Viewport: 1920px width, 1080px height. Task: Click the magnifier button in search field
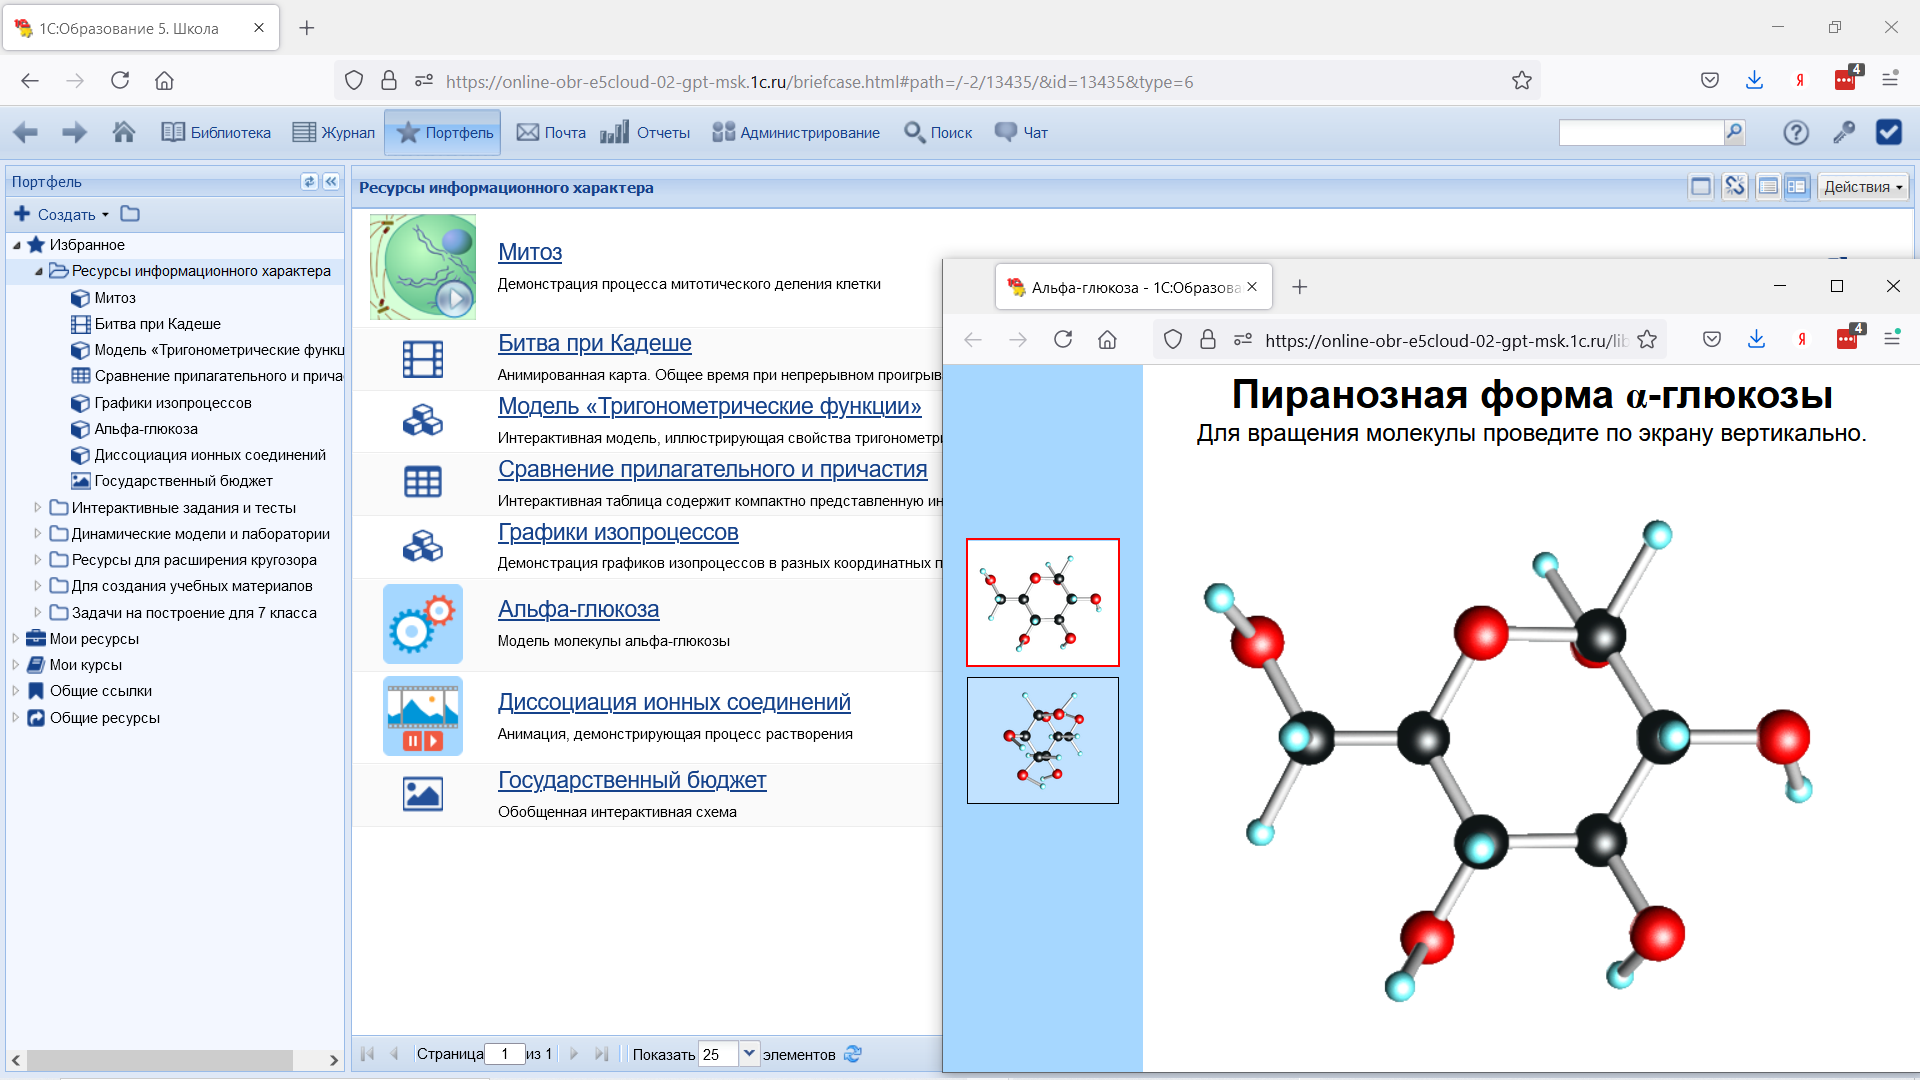click(x=1735, y=132)
